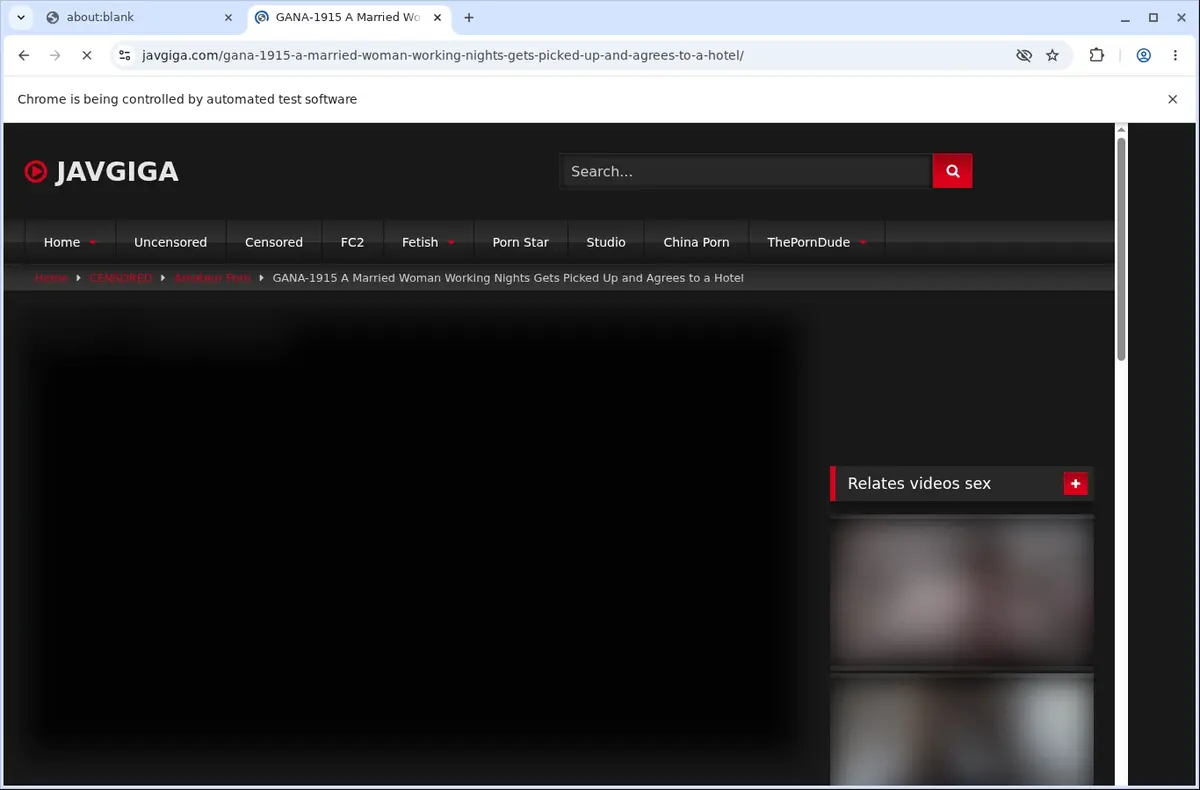Click the Search input field

tap(746, 171)
